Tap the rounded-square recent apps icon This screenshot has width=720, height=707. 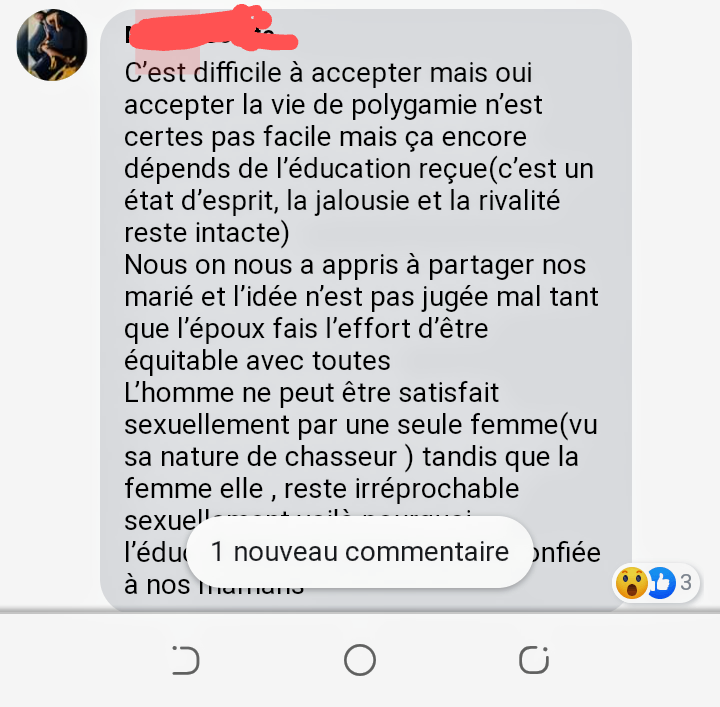pyautogui.click(x=534, y=660)
